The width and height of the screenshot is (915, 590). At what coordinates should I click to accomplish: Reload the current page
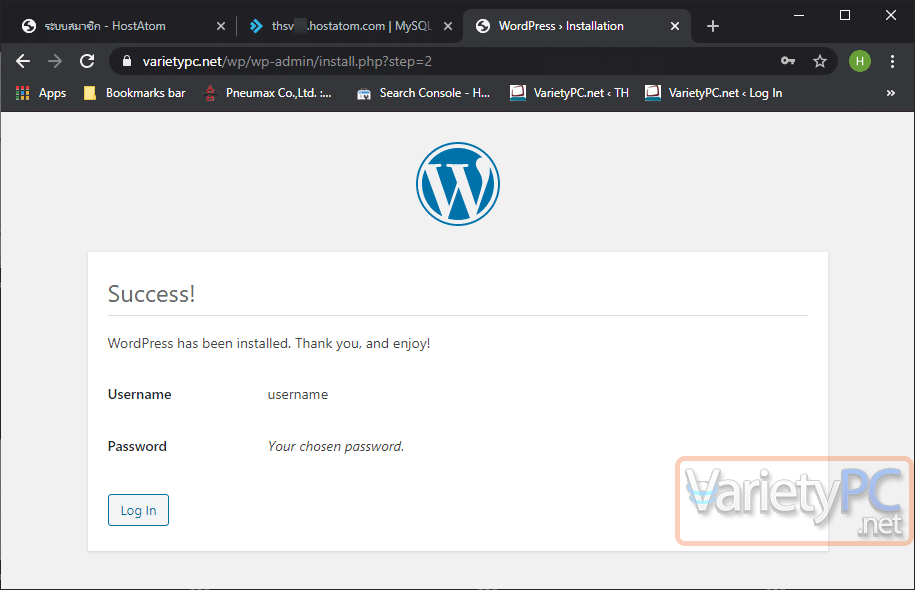[87, 61]
